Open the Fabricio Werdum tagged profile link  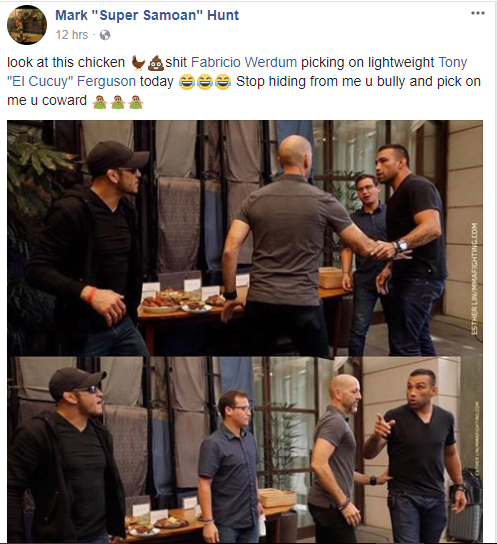pyautogui.click(x=244, y=62)
